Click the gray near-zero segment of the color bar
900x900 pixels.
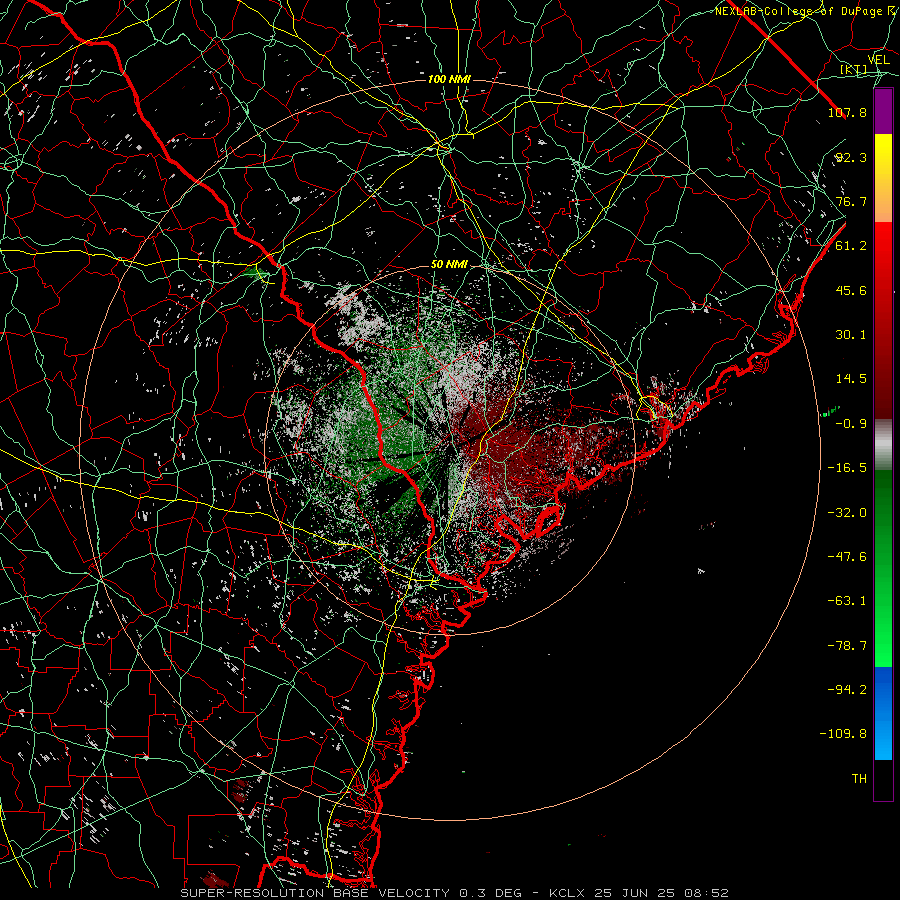coord(883,445)
